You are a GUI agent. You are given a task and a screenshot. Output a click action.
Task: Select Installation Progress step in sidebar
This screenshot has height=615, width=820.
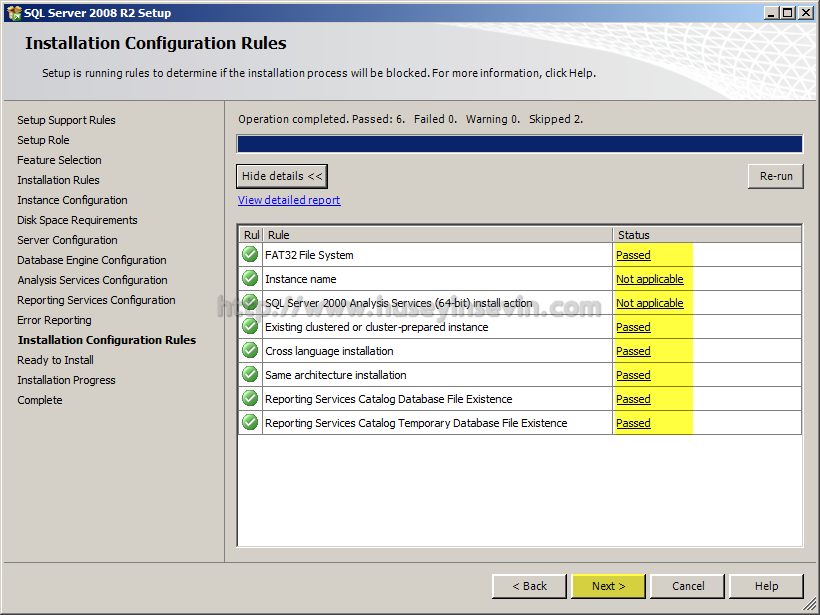pos(66,380)
